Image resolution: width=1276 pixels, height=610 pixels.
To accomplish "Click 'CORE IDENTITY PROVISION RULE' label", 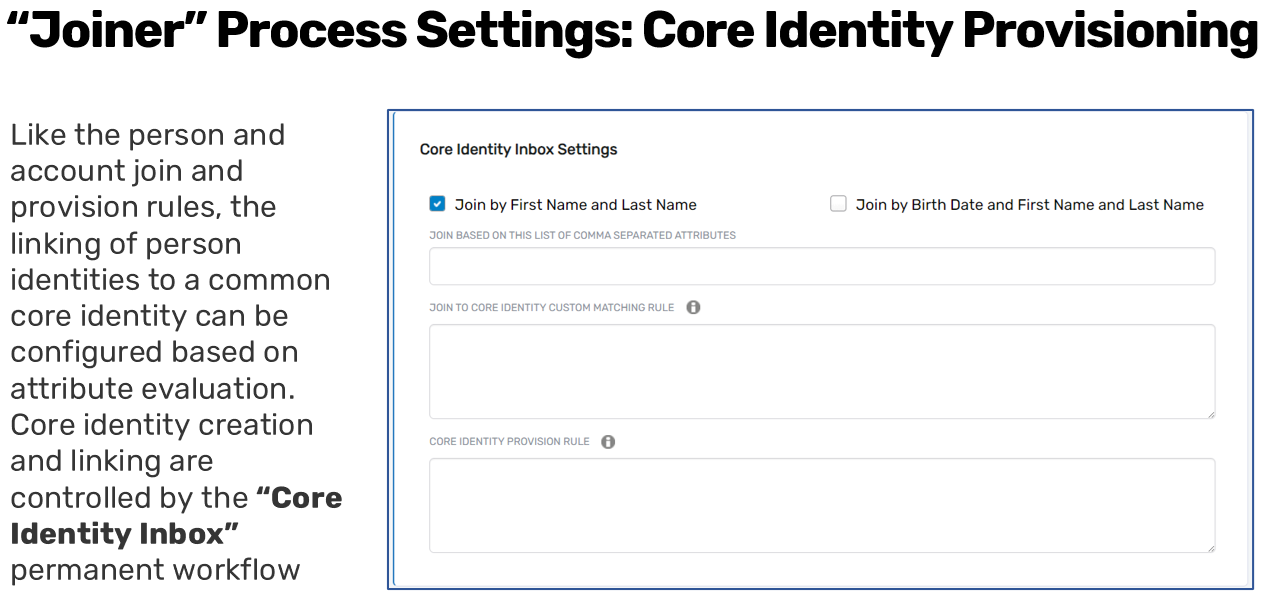I will click(x=509, y=441).
